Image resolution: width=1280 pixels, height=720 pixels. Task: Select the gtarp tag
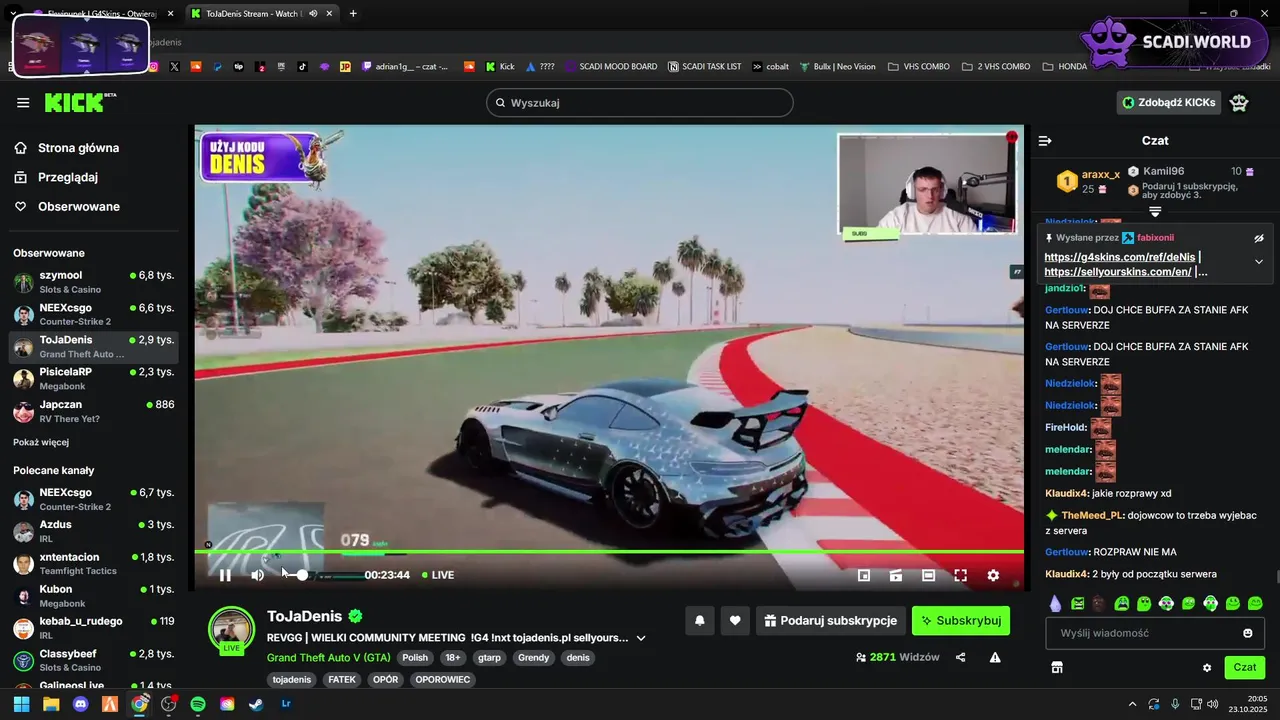tap(490, 658)
